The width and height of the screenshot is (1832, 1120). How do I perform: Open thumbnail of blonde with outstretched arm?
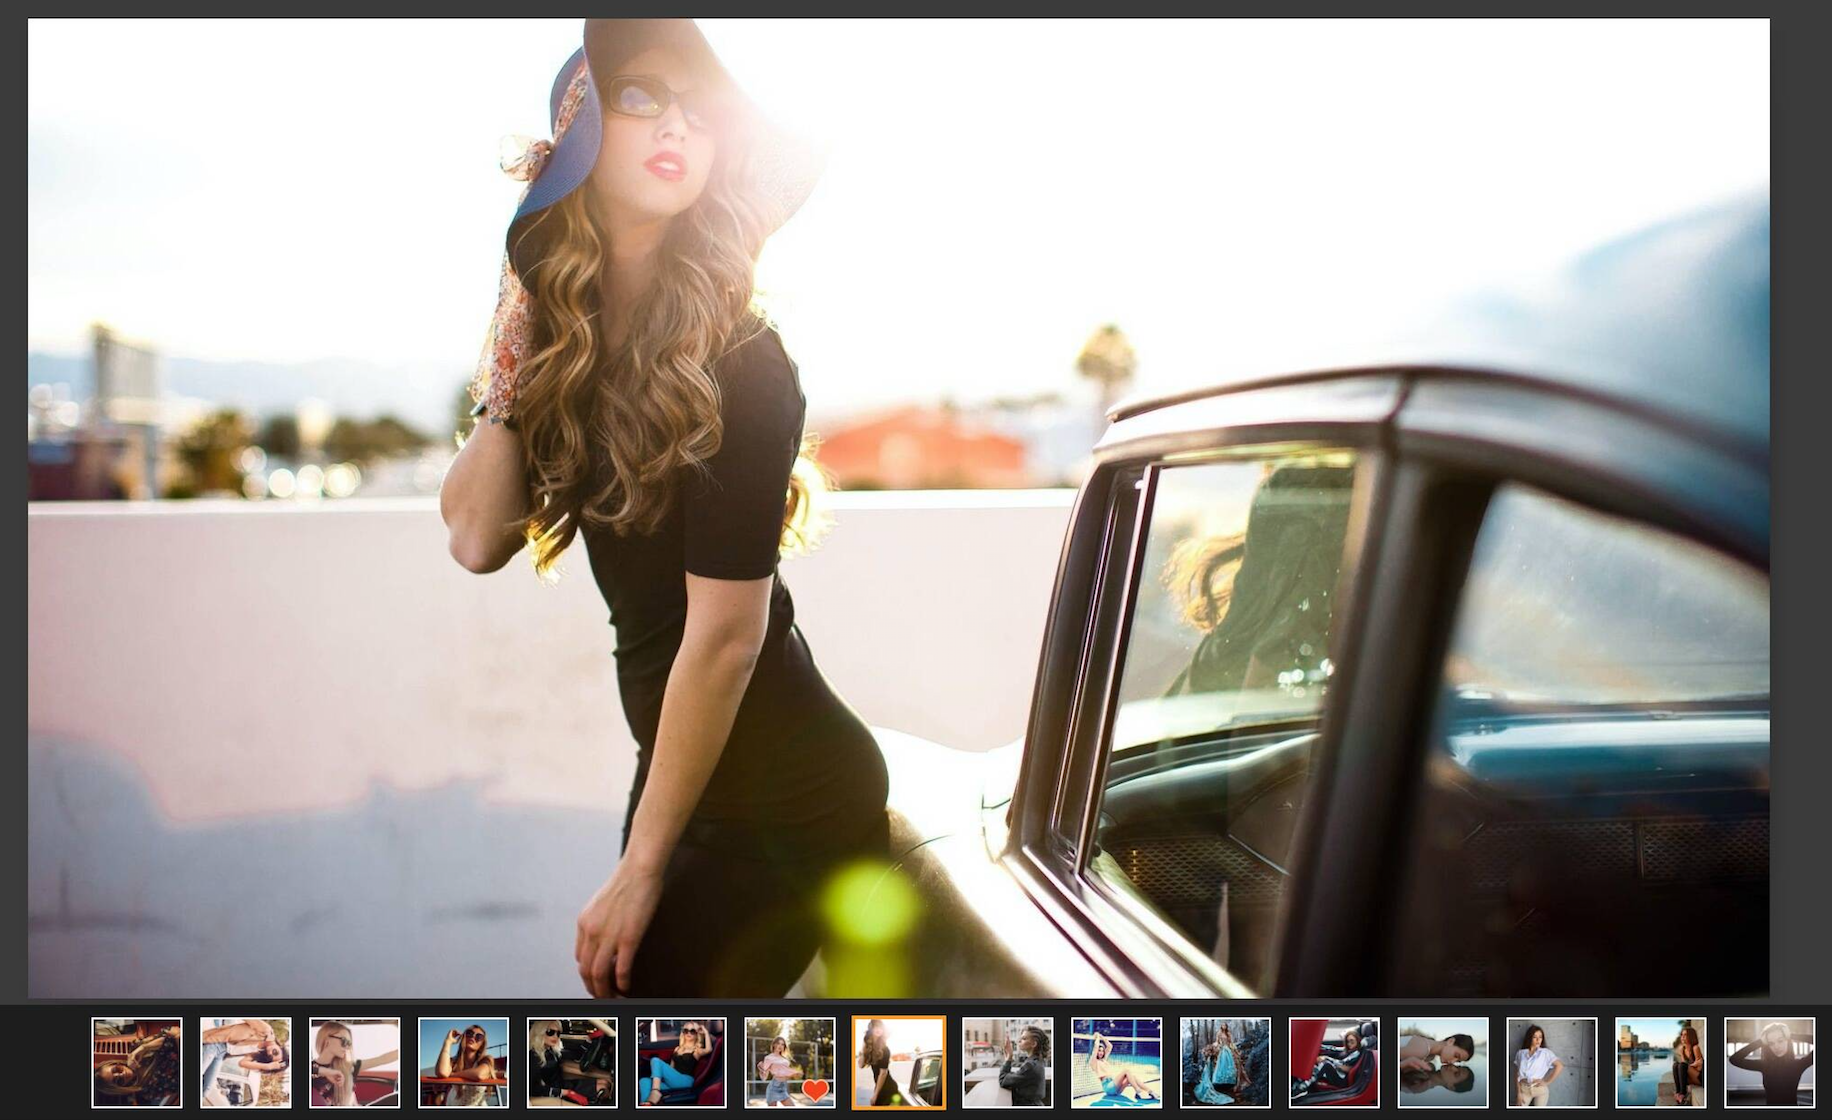click(355, 1063)
